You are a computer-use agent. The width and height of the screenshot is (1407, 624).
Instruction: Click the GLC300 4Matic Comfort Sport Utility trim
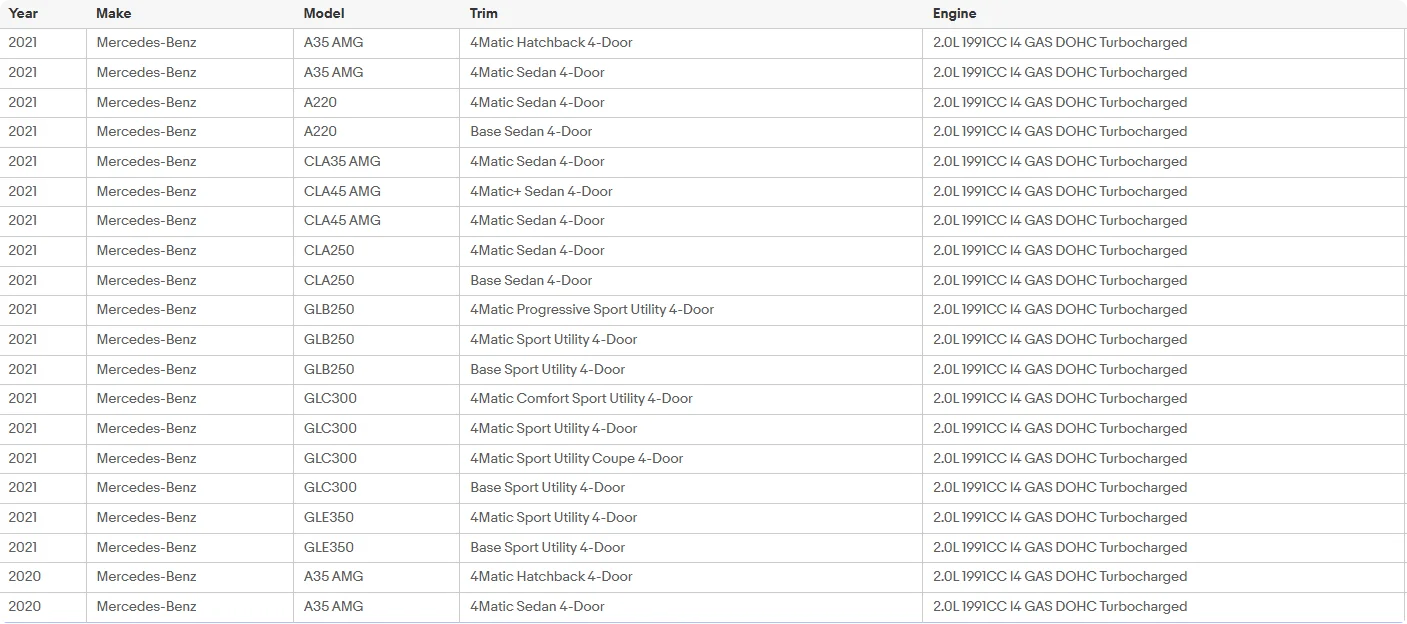coord(581,399)
